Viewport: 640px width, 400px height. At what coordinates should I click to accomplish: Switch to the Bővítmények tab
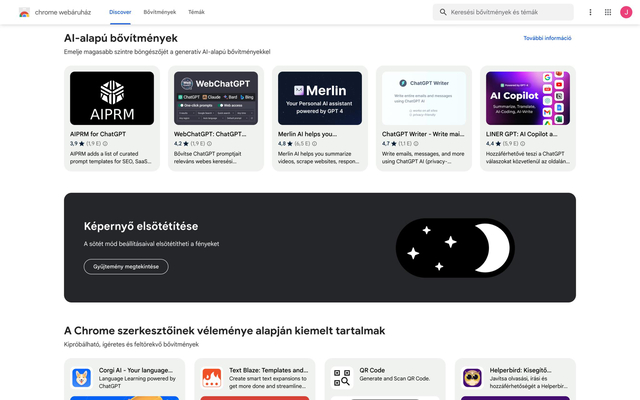[160, 12]
